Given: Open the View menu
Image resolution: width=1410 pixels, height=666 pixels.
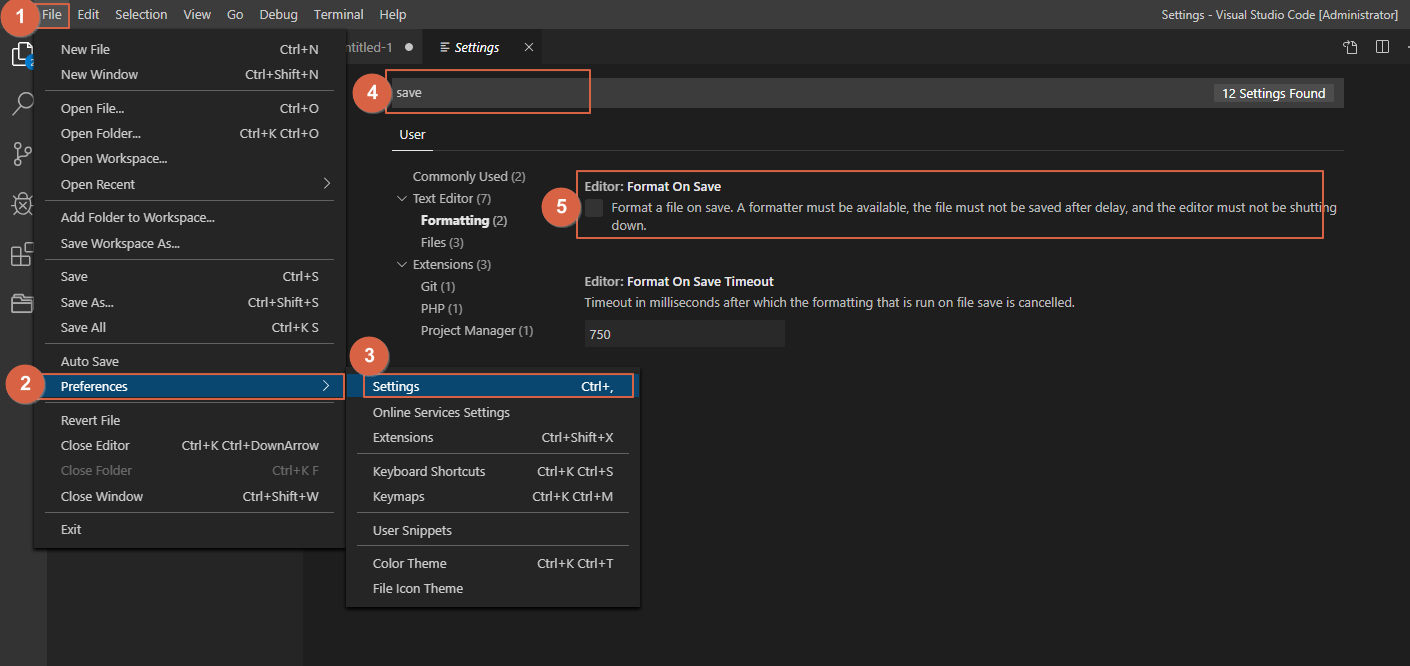Looking at the screenshot, I should click(x=197, y=15).
